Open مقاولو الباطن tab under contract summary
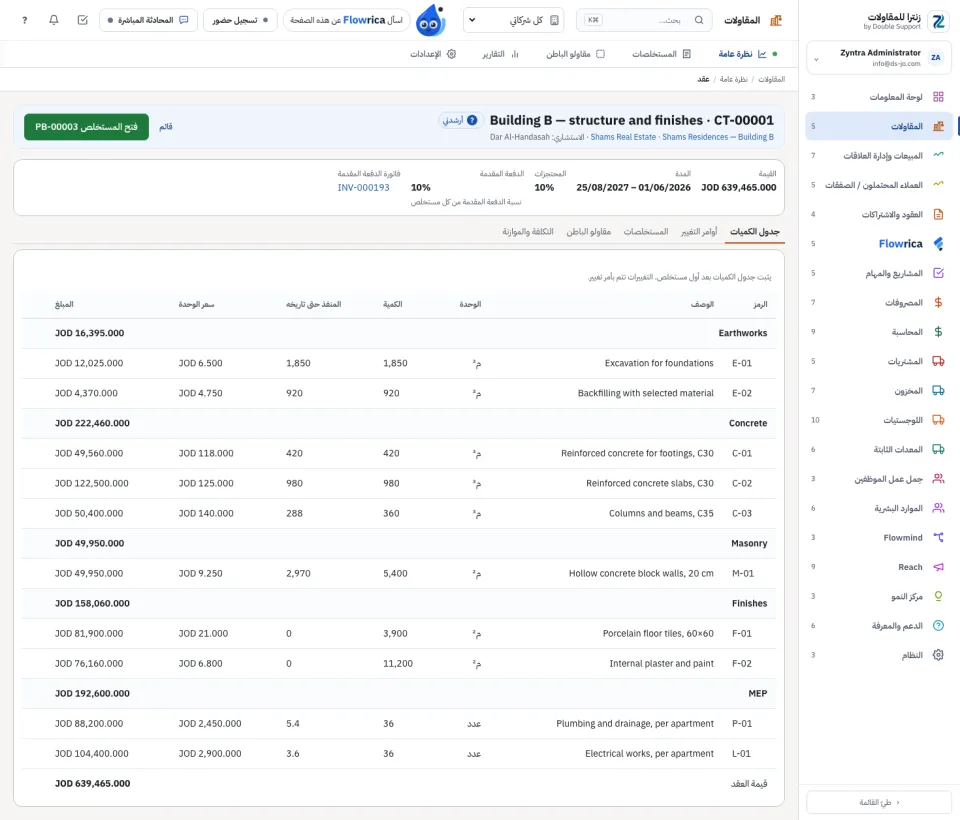Screen dimensions: 960x820 click(x=588, y=231)
